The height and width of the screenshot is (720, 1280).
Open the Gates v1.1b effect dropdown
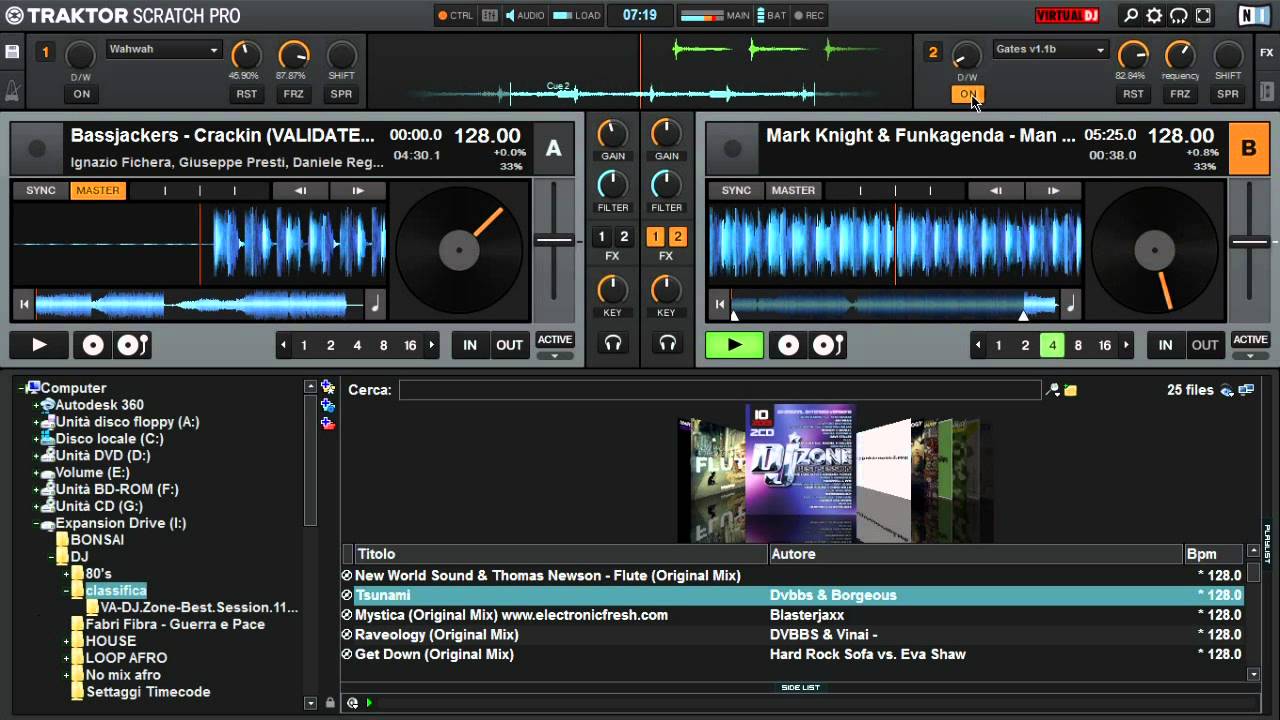pos(1050,49)
